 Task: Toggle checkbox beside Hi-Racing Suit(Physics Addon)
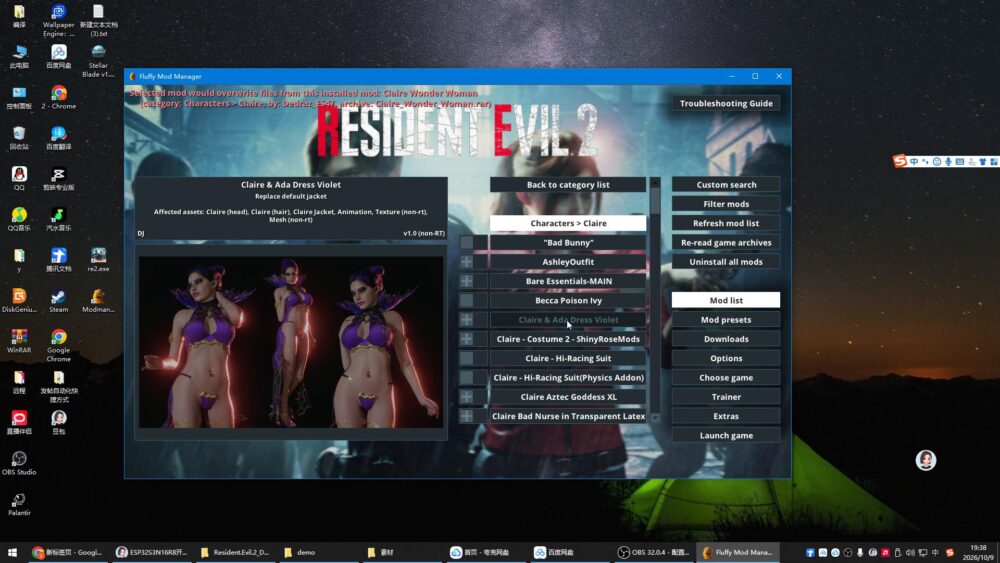(x=467, y=377)
